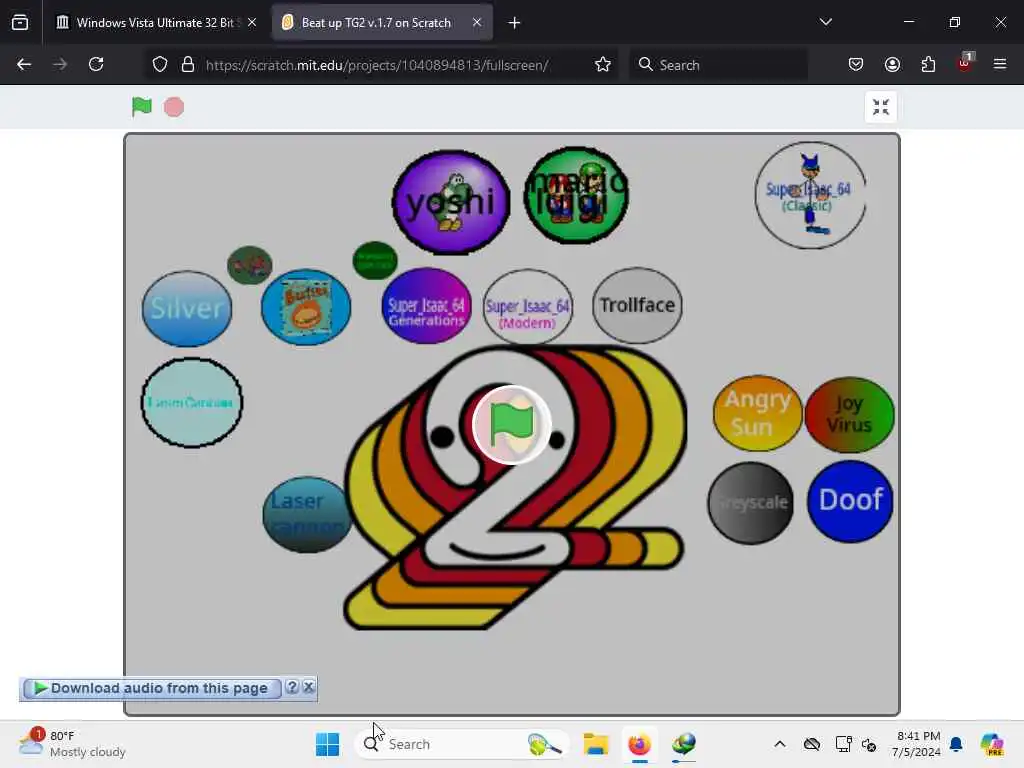
Task: View site security lock information
Action: point(188,65)
